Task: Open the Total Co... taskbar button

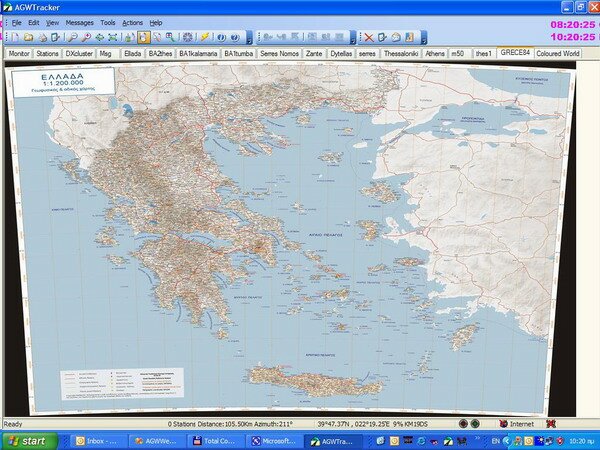Action: (215, 441)
